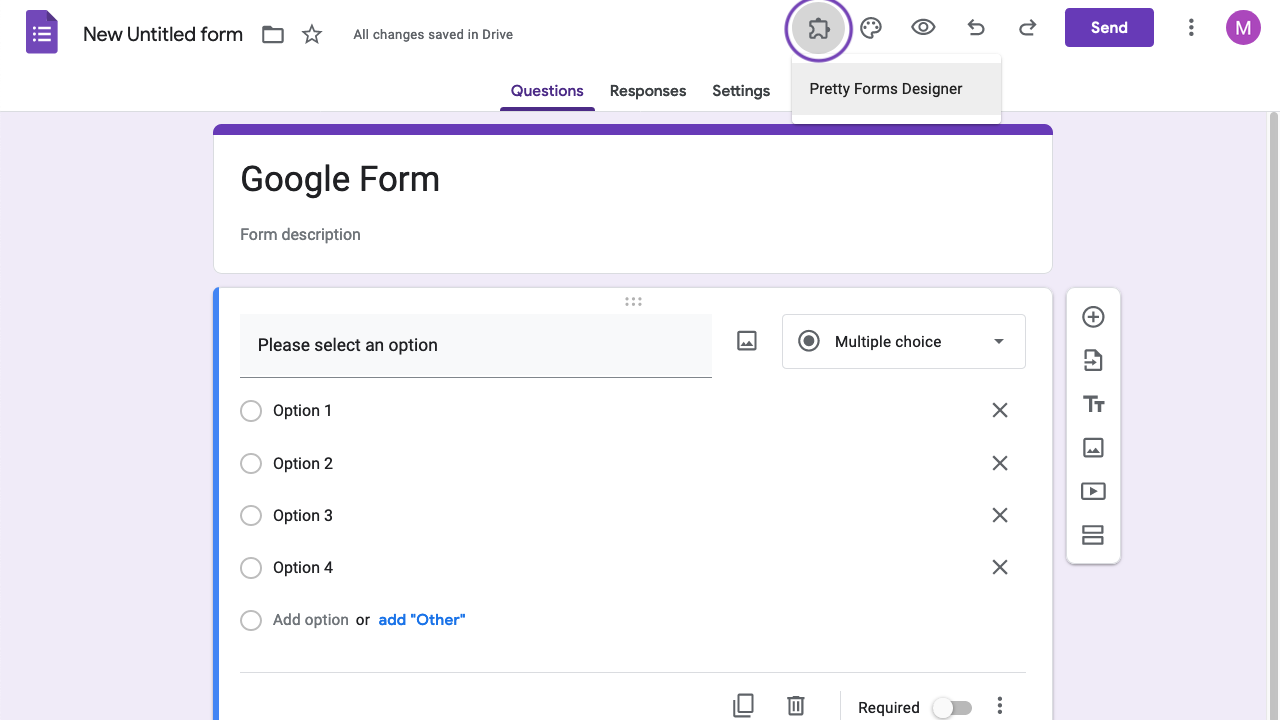The width and height of the screenshot is (1280, 720).
Task: Add an image from side toolbar
Action: pos(1093,447)
